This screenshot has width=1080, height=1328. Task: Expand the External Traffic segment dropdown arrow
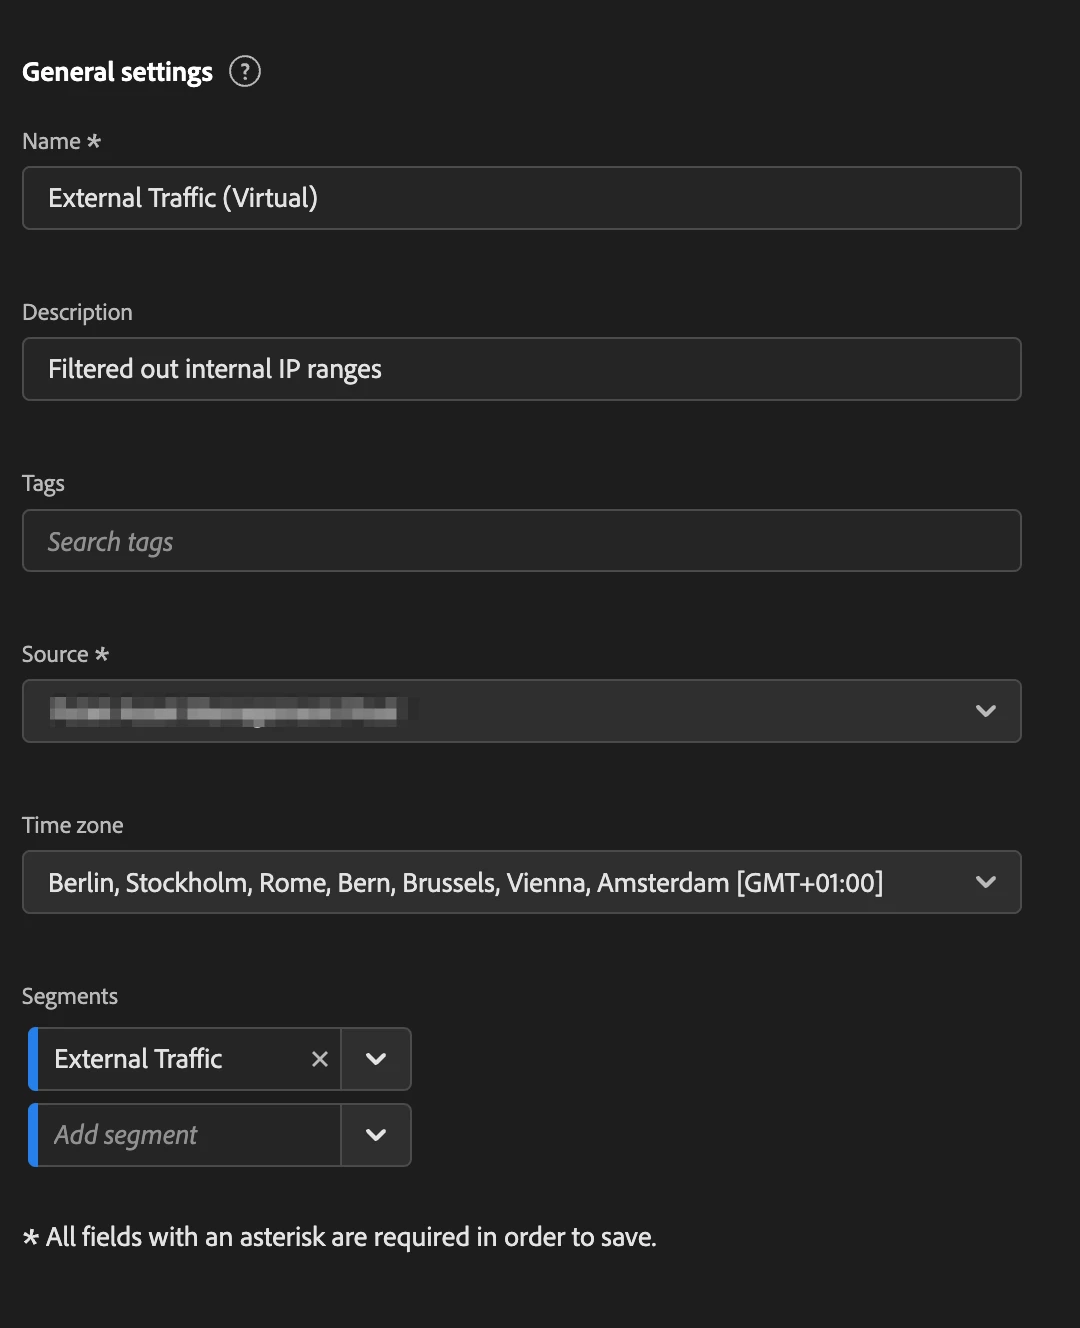coord(376,1059)
